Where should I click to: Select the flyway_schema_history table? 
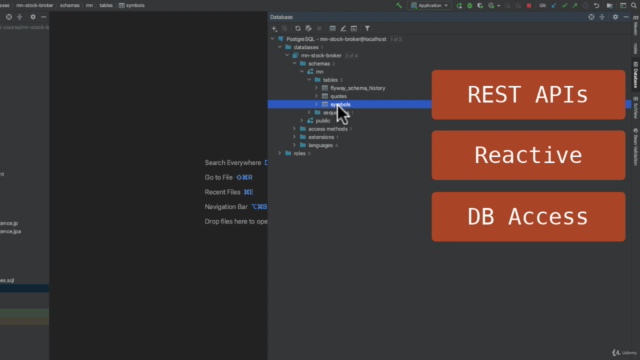click(x=358, y=88)
